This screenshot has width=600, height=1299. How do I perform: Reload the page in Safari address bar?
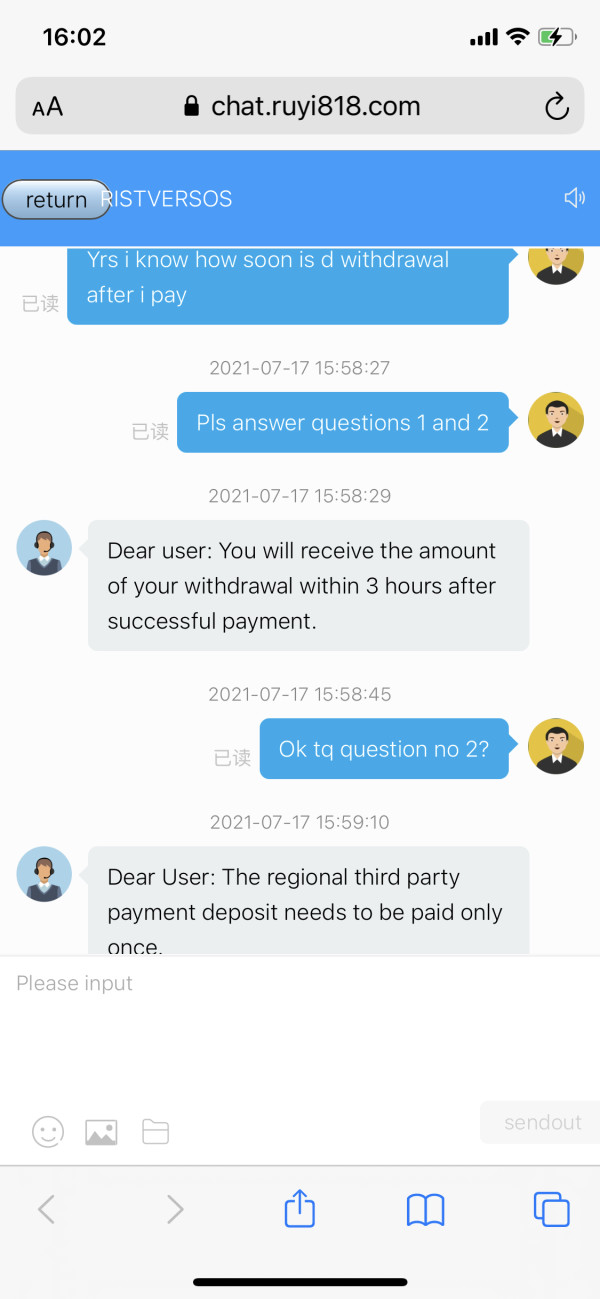[x=556, y=107]
